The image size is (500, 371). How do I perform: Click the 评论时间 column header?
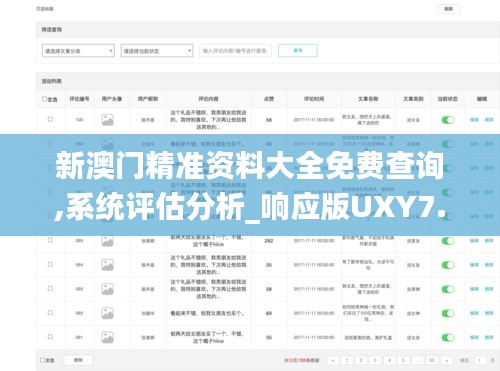point(314,99)
